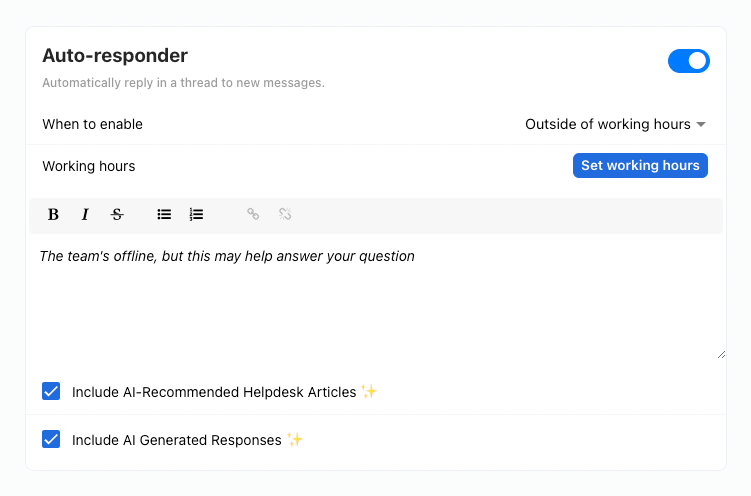Click the sparkle icon beside AI Generated Responses
This screenshot has width=751, height=496.
(x=294, y=440)
